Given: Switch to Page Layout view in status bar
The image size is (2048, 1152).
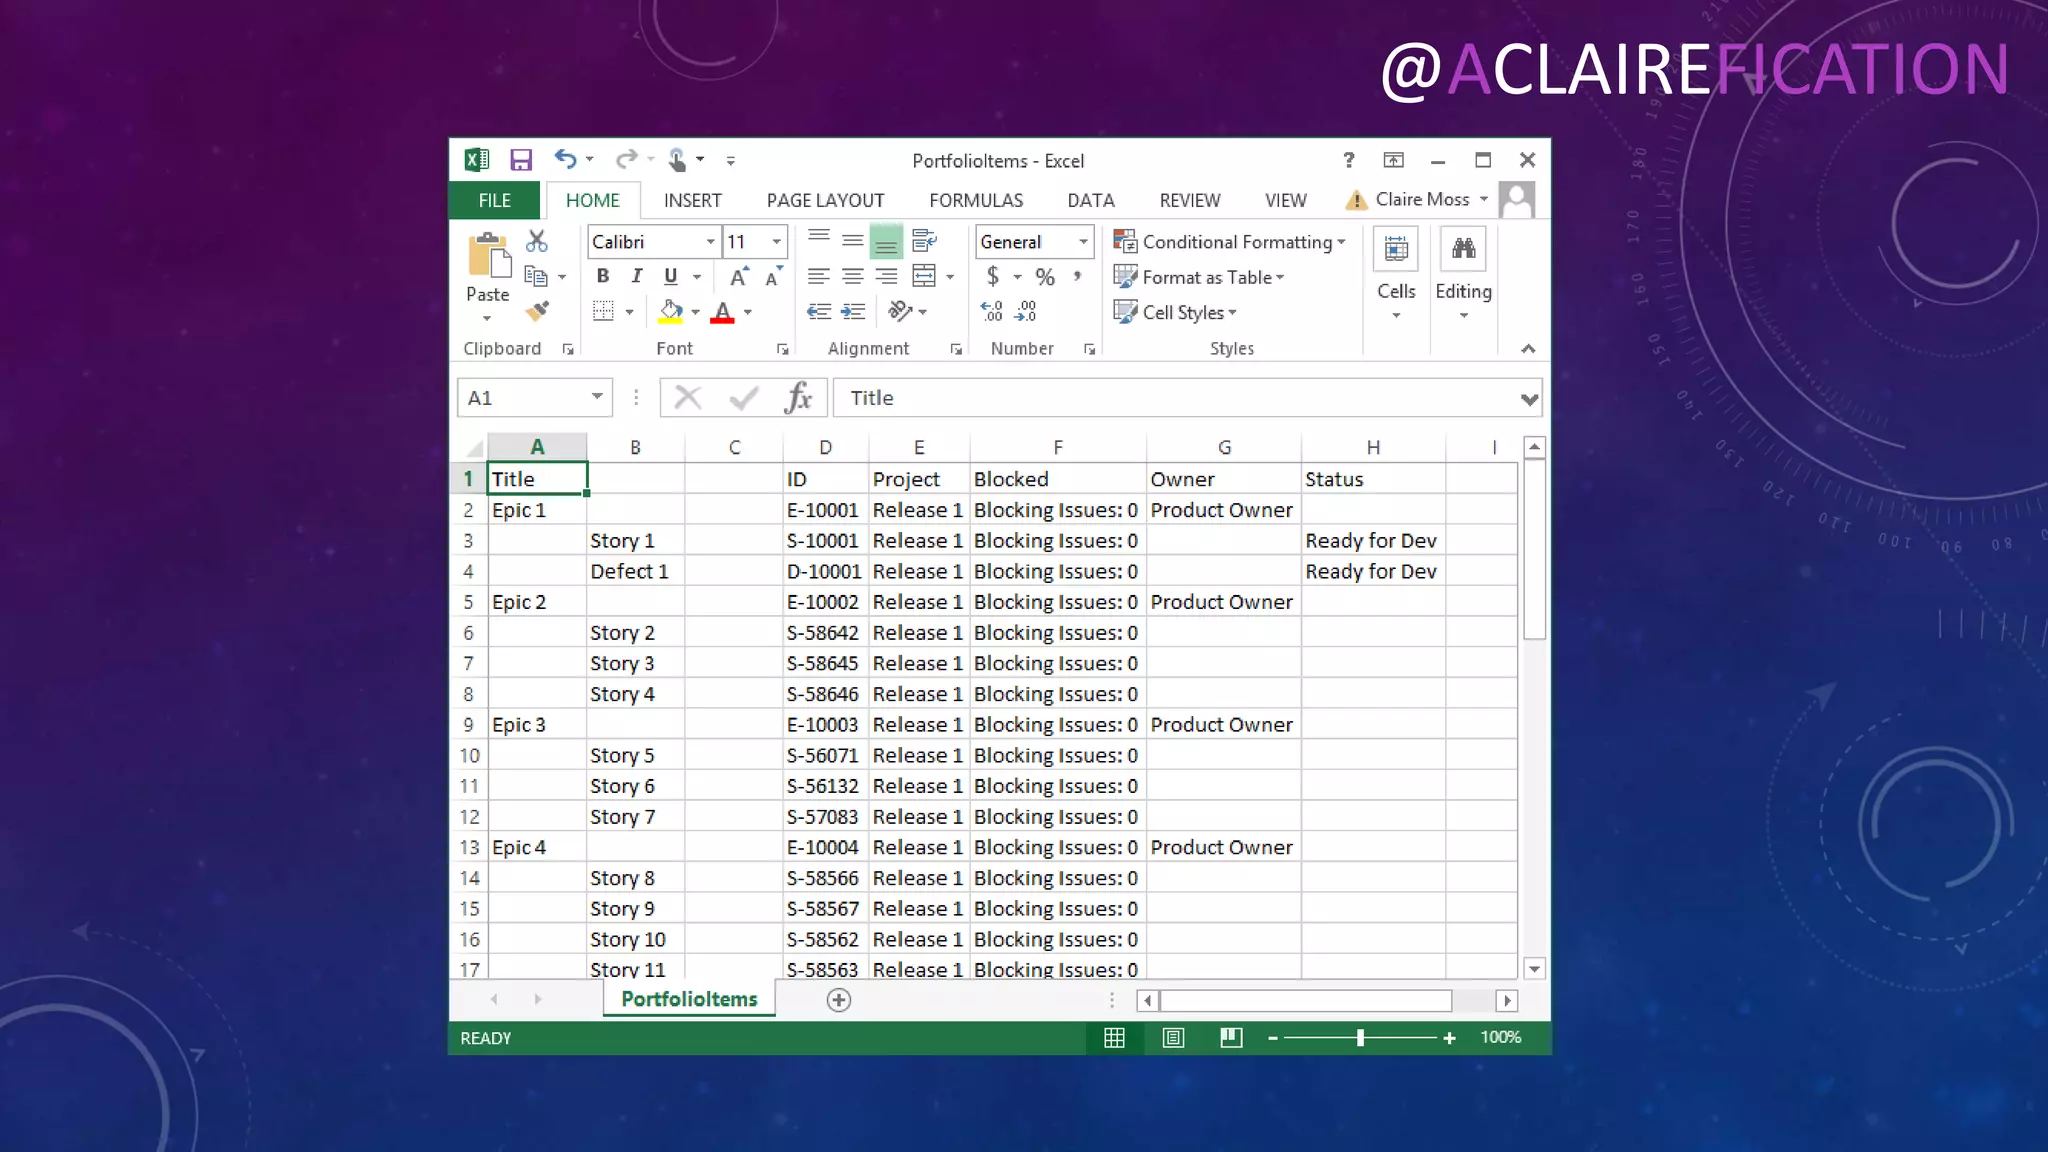Looking at the screenshot, I should tap(1173, 1038).
